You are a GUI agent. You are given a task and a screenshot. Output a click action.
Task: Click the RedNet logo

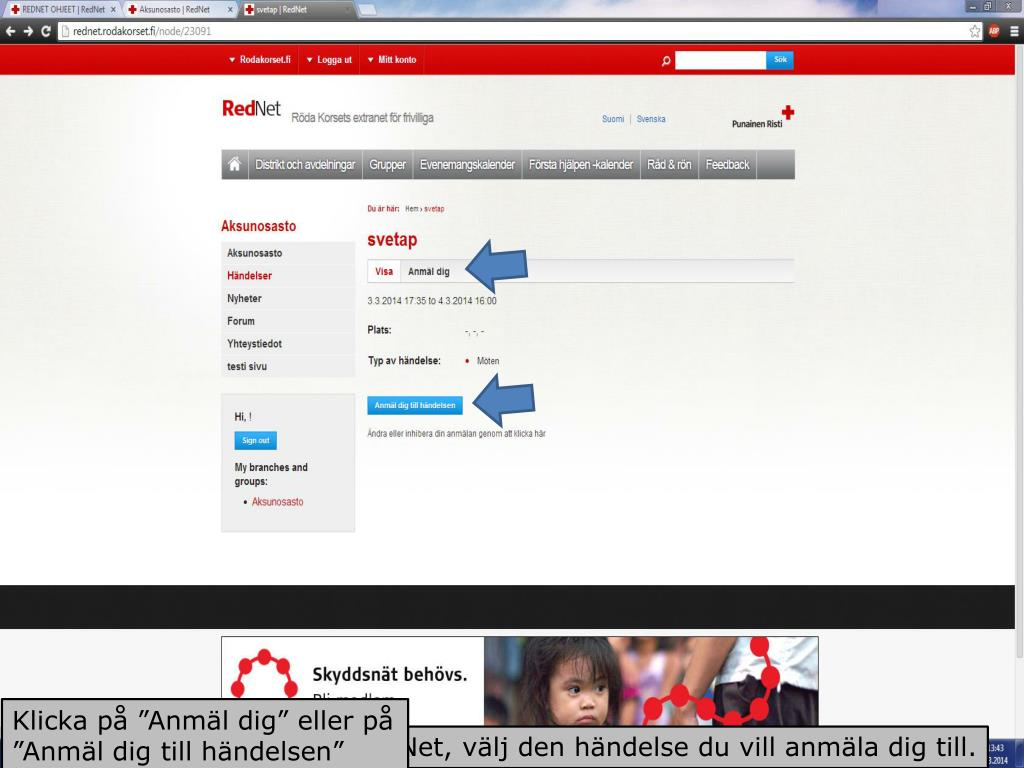click(x=251, y=108)
